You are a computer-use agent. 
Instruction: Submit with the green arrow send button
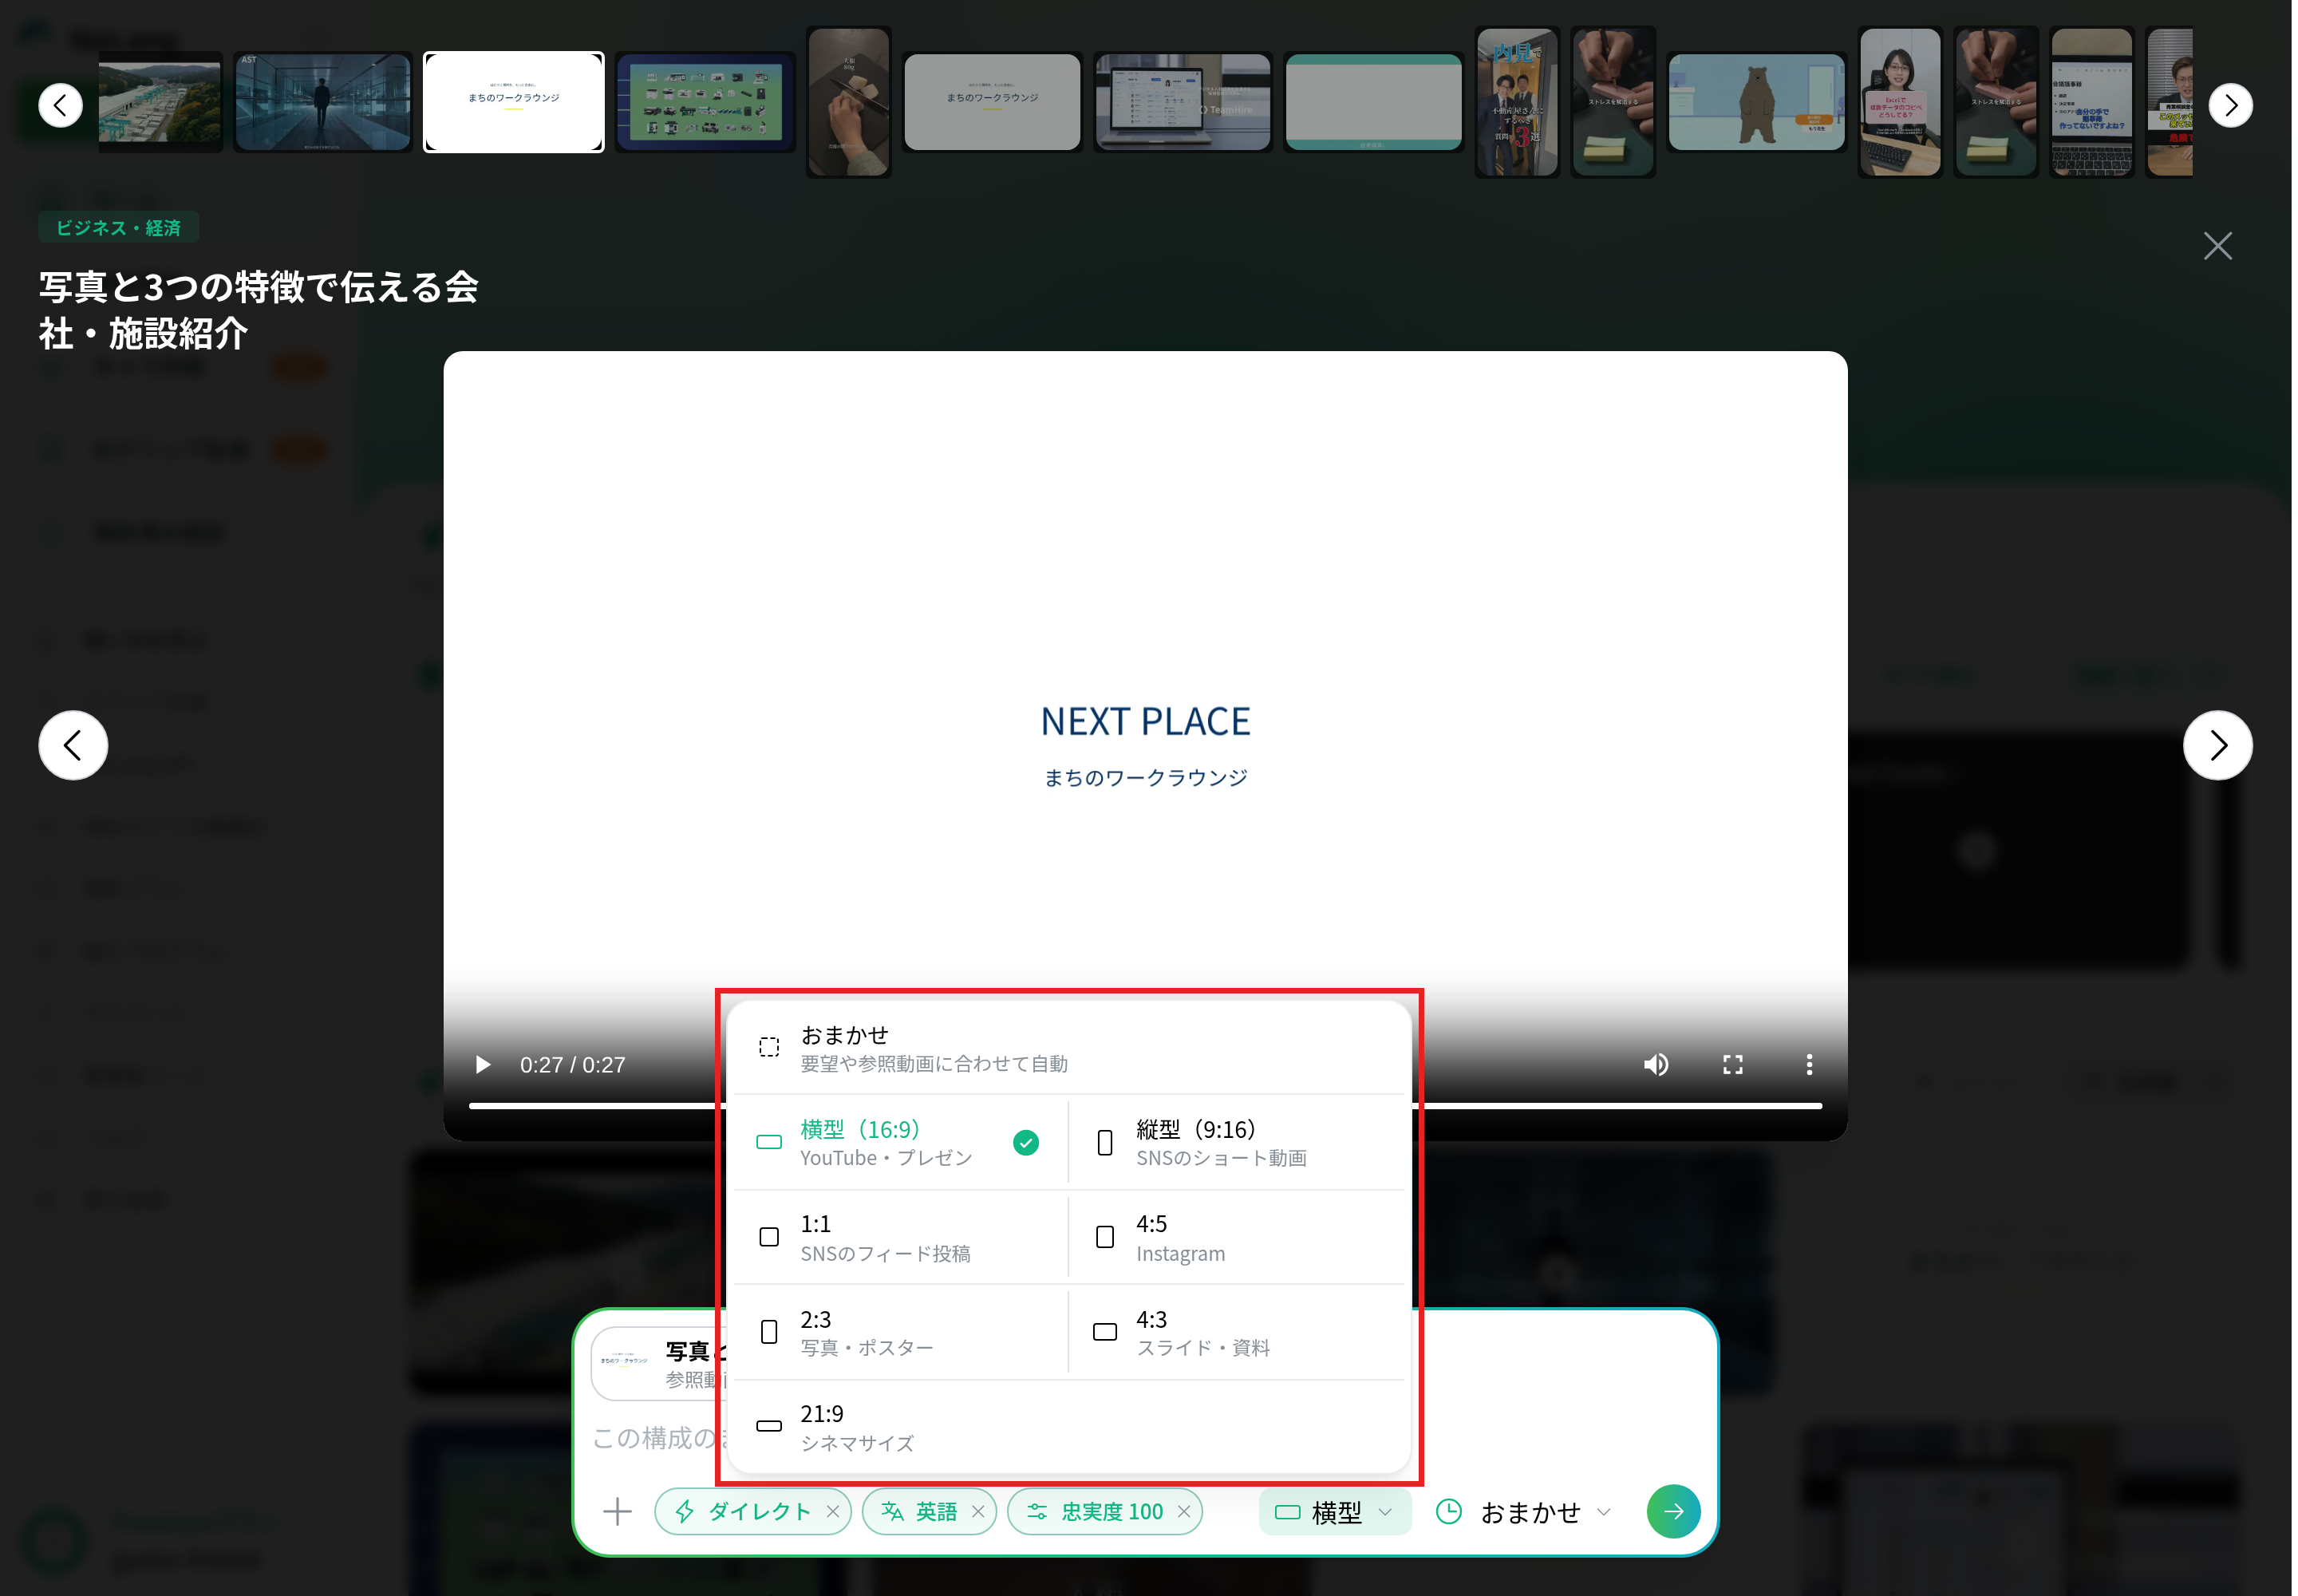click(1673, 1511)
